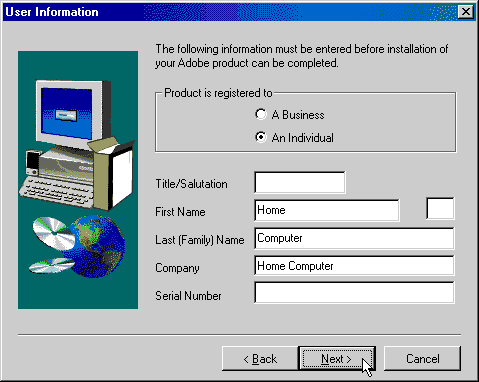The image size is (479, 382).
Task: Click the User Information title bar text
Action: click(52, 12)
